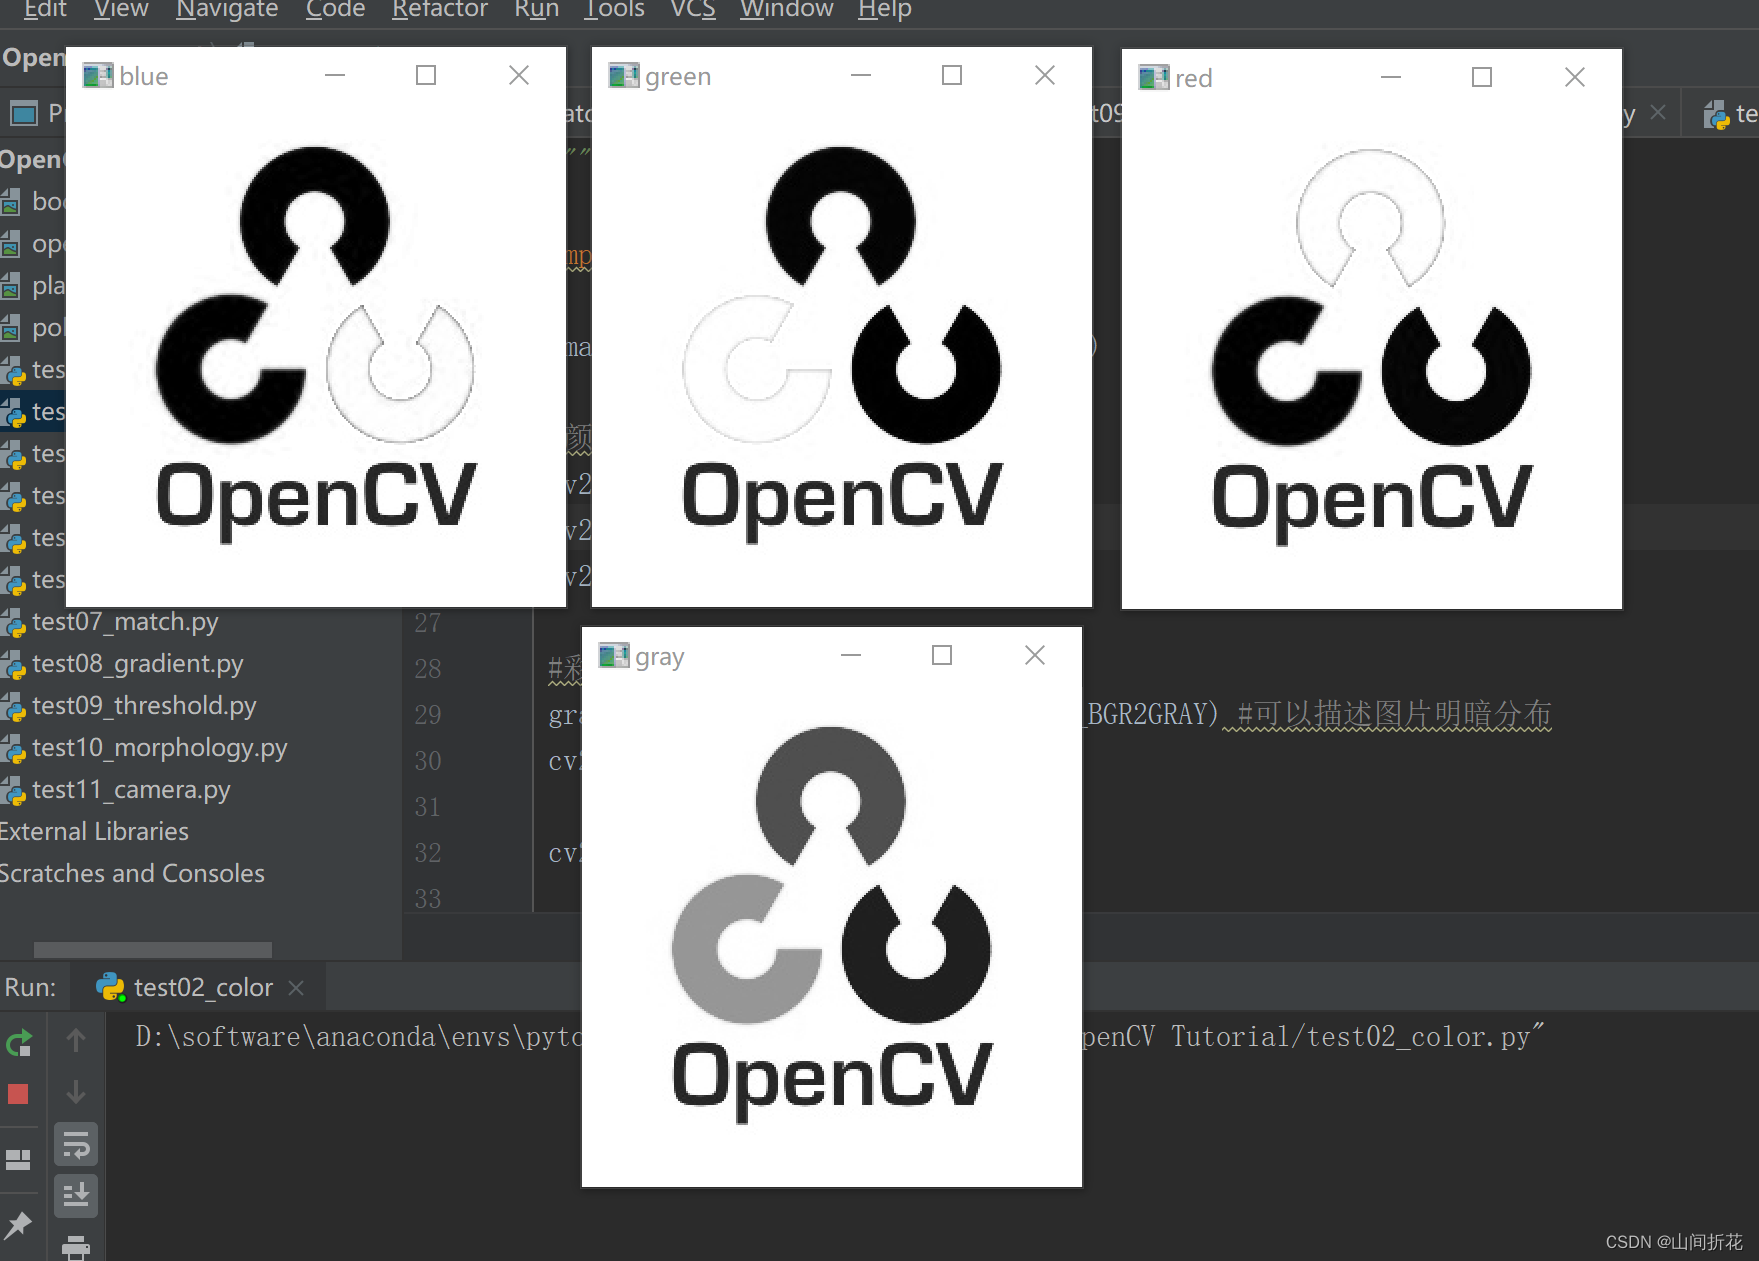Click line number 29 in the gutter
Viewport: 1759px width, 1261px height.
[428, 714]
